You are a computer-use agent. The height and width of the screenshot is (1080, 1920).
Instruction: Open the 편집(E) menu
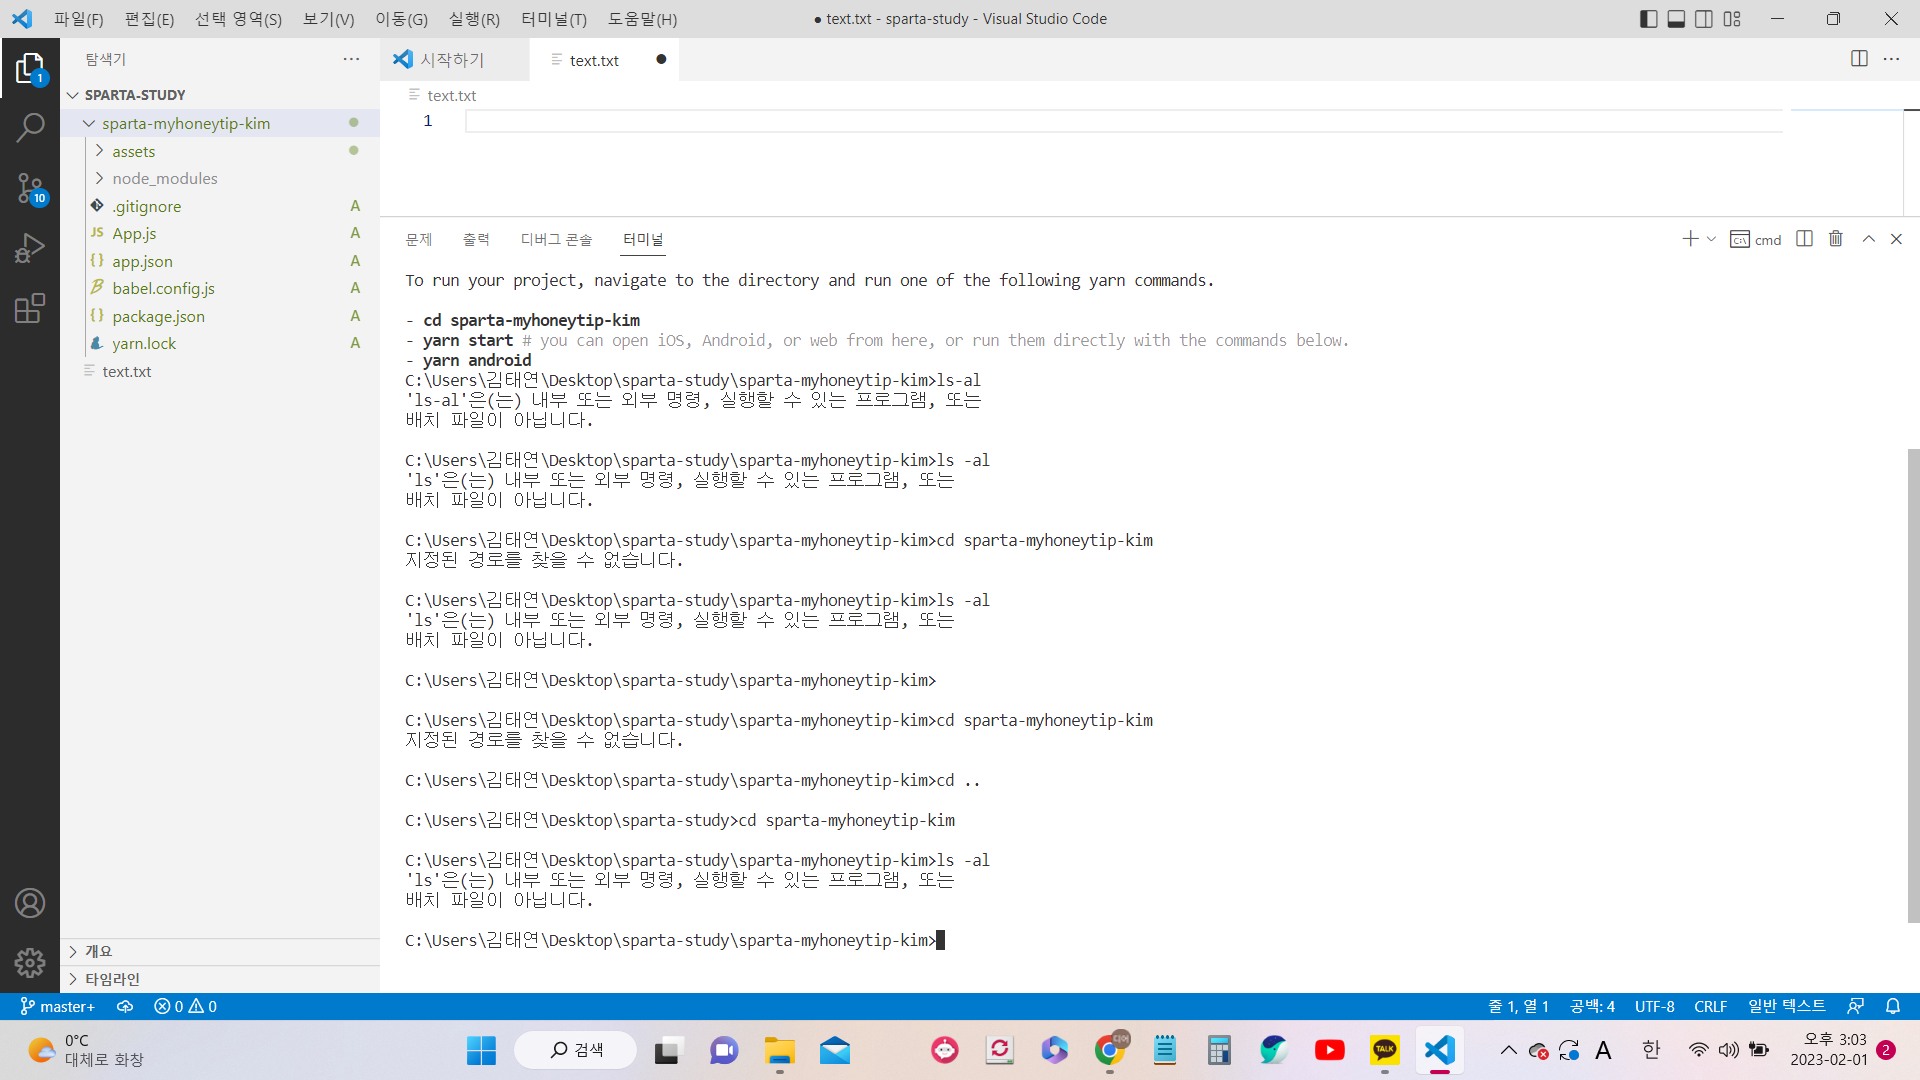click(149, 19)
